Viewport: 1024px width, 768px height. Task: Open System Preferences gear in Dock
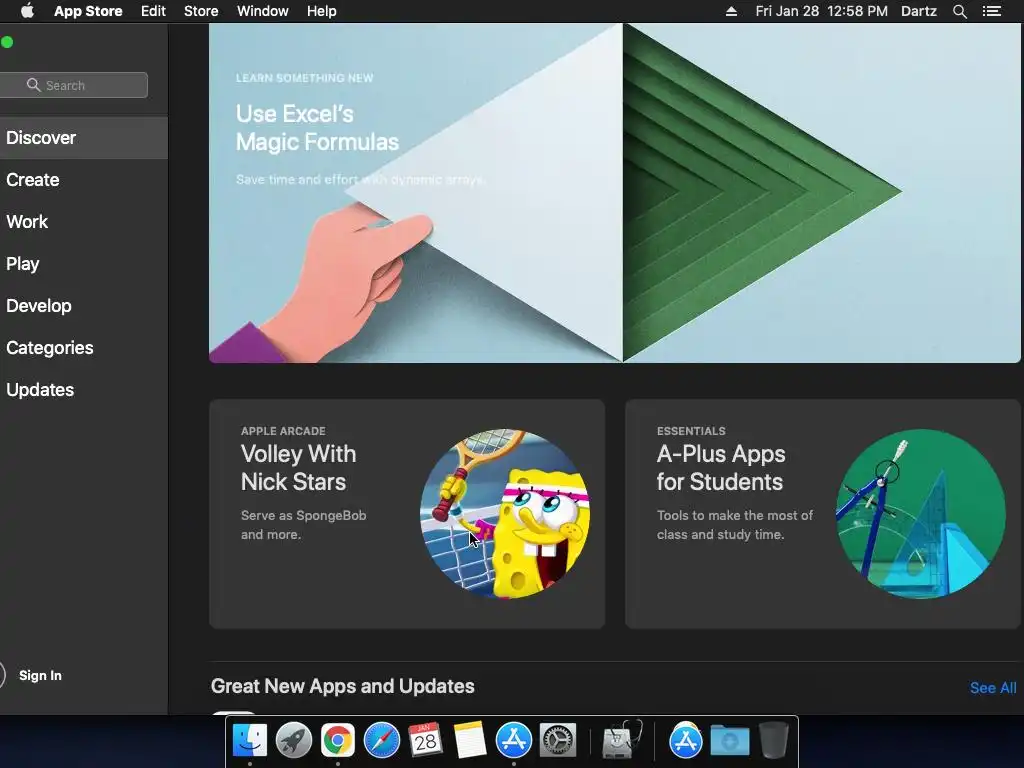click(558, 741)
